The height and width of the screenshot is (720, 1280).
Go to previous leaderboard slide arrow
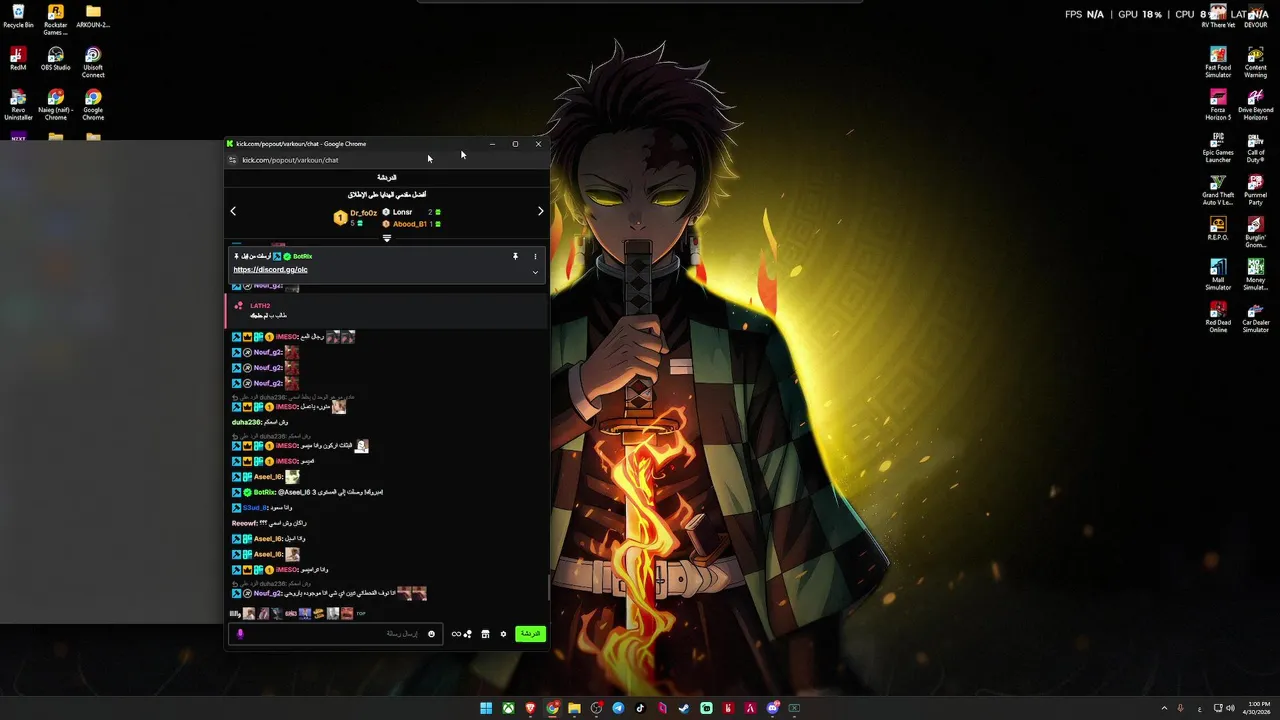point(233,211)
